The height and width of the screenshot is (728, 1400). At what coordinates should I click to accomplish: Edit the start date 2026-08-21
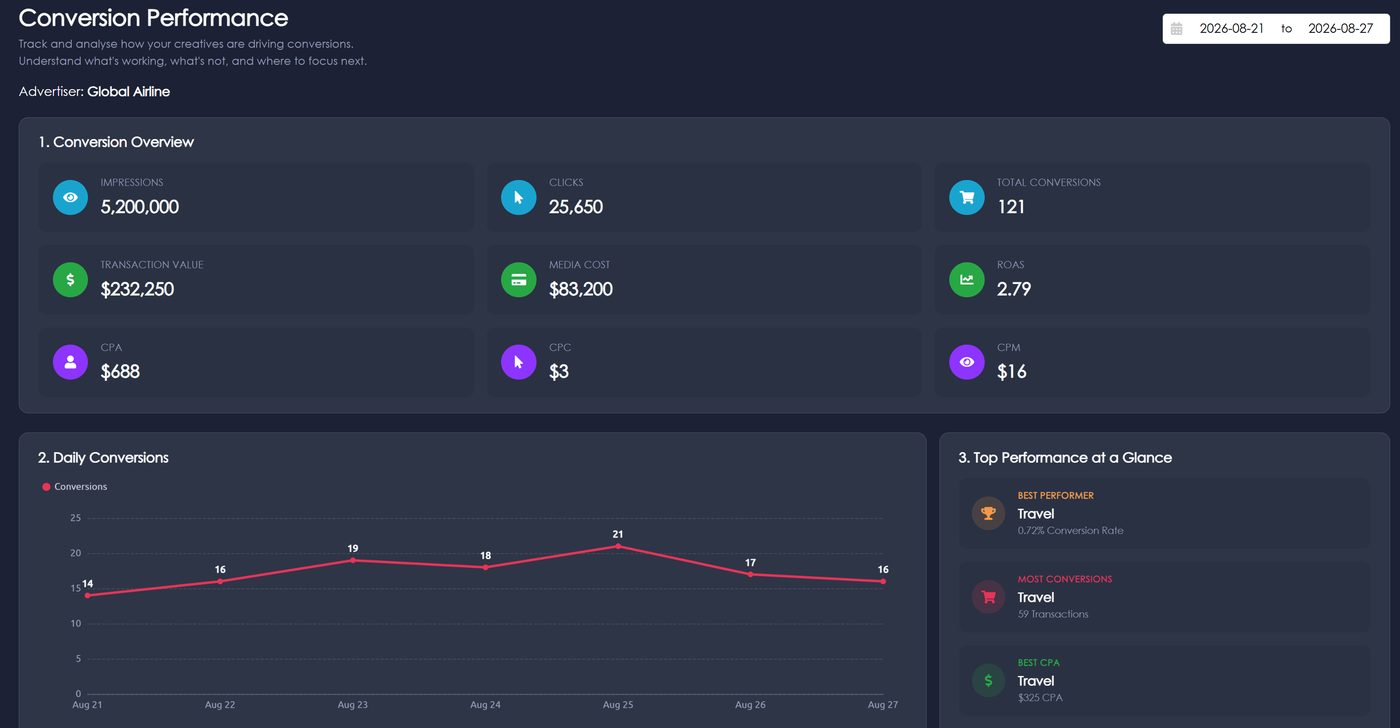[1232, 29]
